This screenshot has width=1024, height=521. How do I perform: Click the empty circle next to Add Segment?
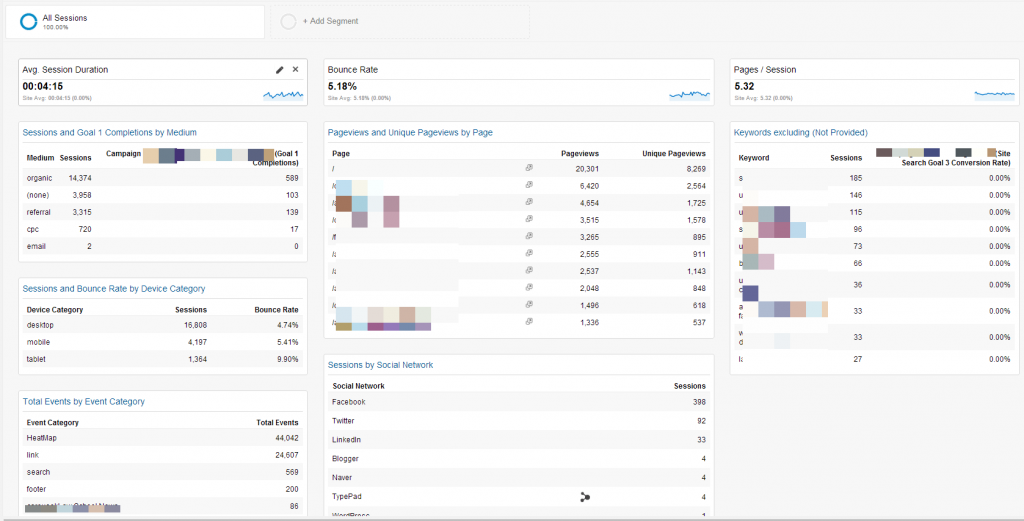[x=288, y=21]
